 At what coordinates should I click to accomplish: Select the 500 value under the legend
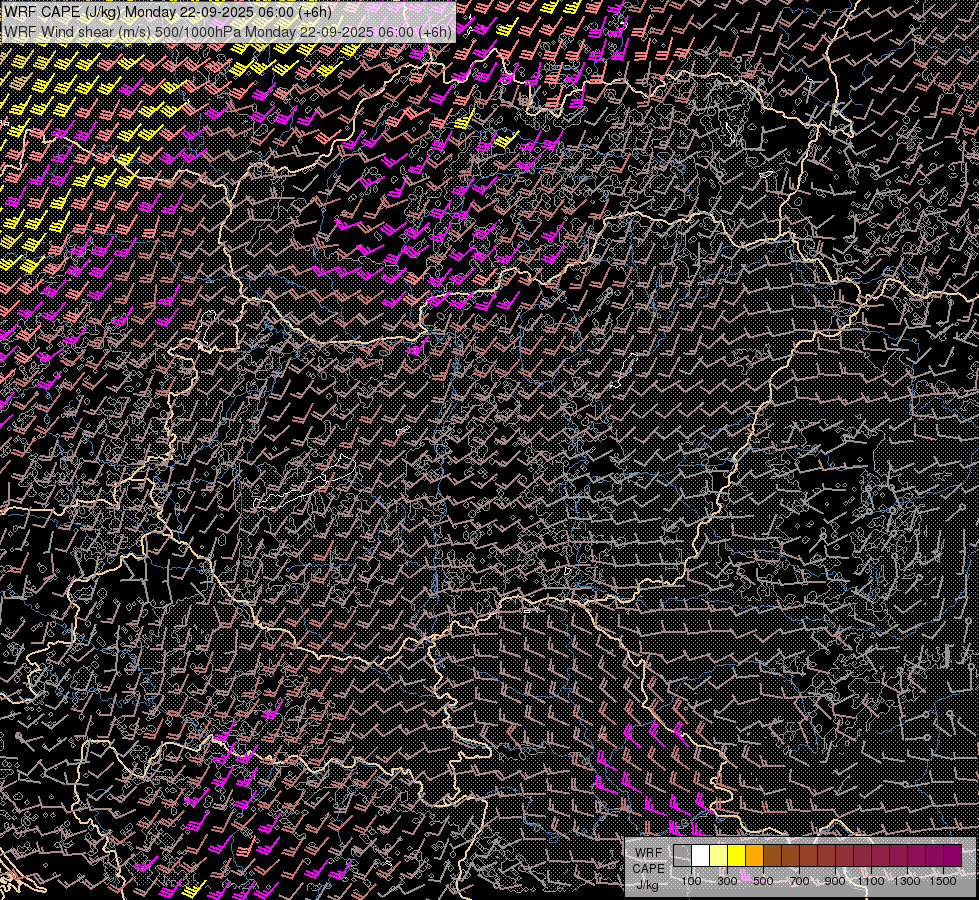coord(763,881)
